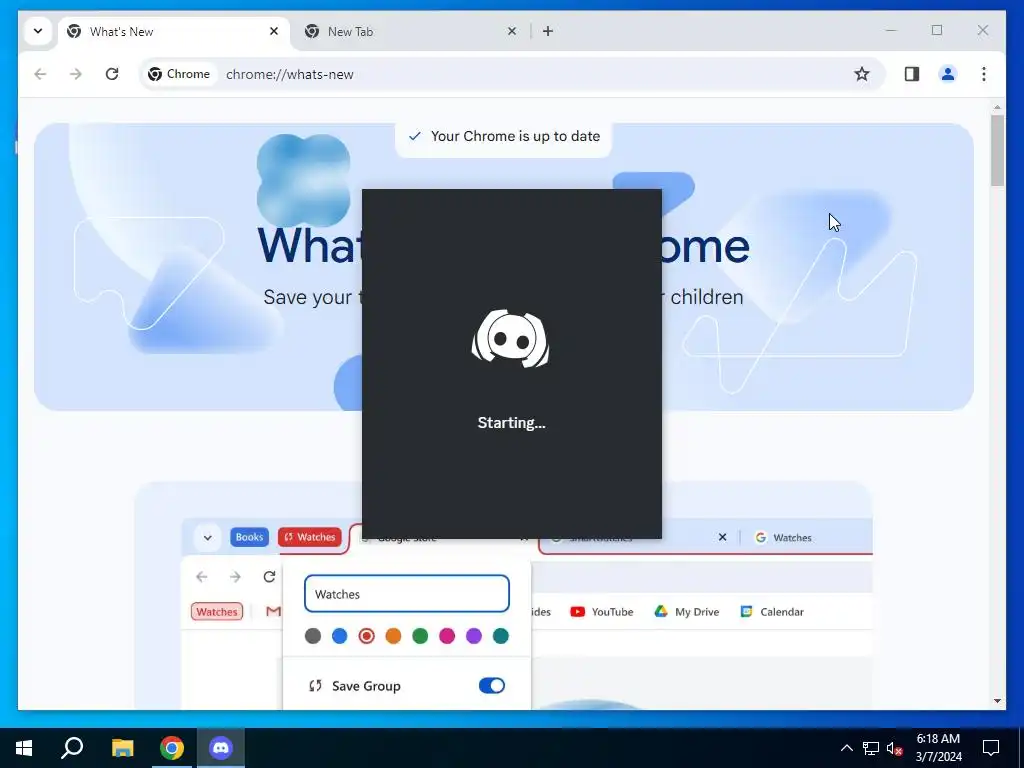Switch to the New Tab tab
Image resolution: width=1024 pixels, height=768 pixels.
pos(411,31)
